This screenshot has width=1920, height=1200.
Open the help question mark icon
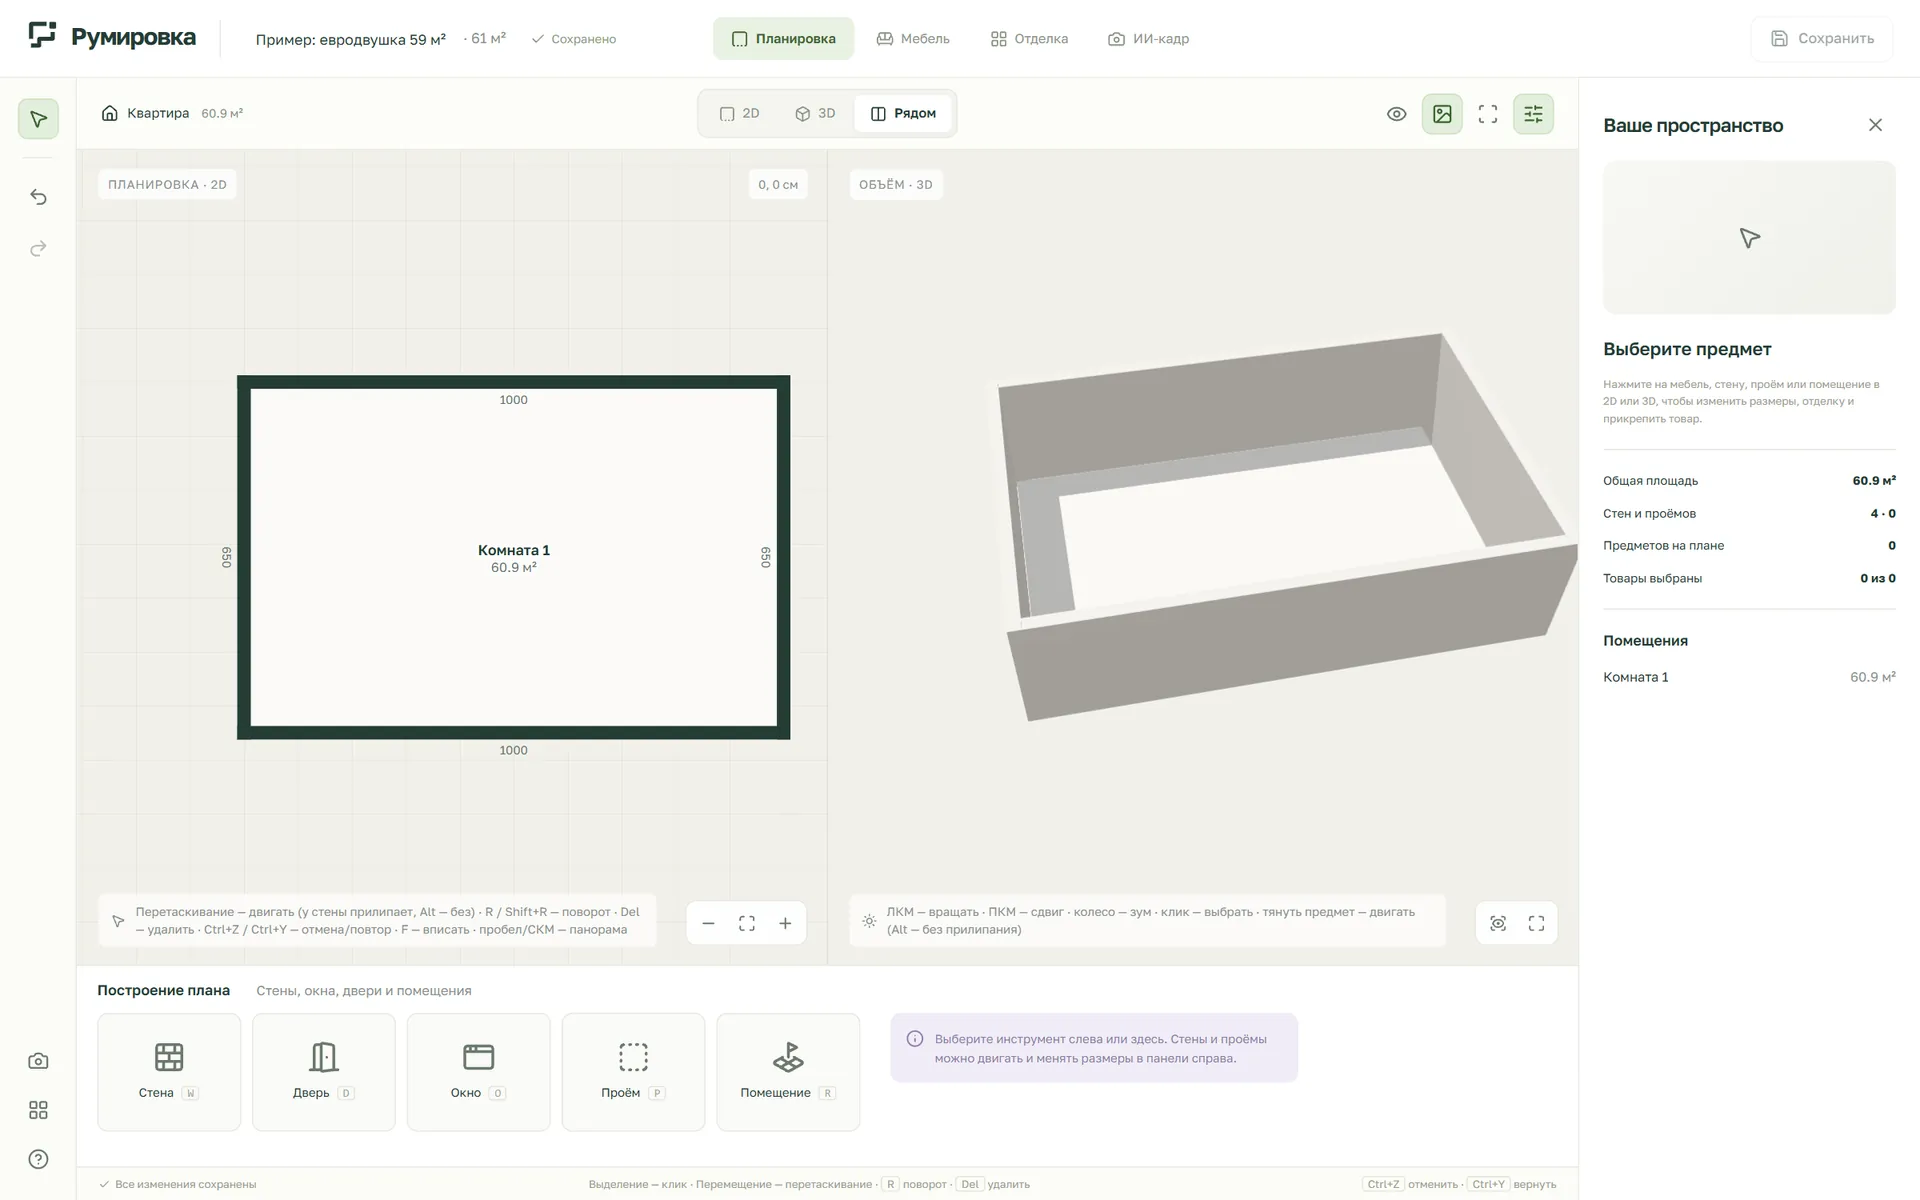[x=38, y=1159]
